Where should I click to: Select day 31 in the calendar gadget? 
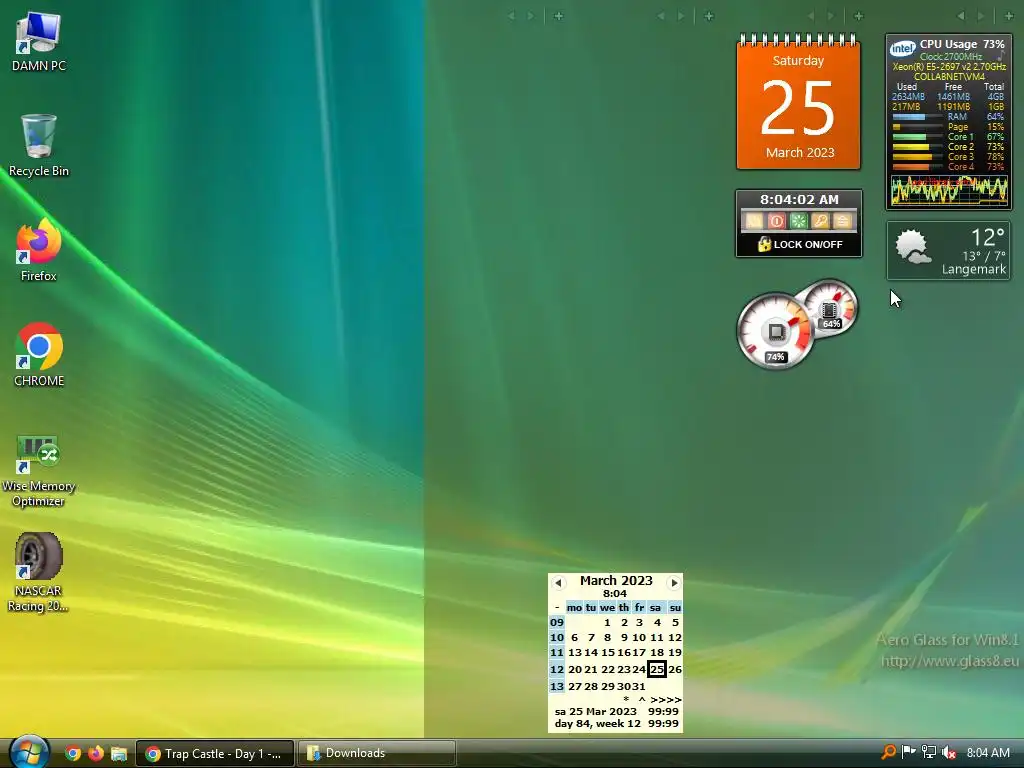[x=639, y=686]
